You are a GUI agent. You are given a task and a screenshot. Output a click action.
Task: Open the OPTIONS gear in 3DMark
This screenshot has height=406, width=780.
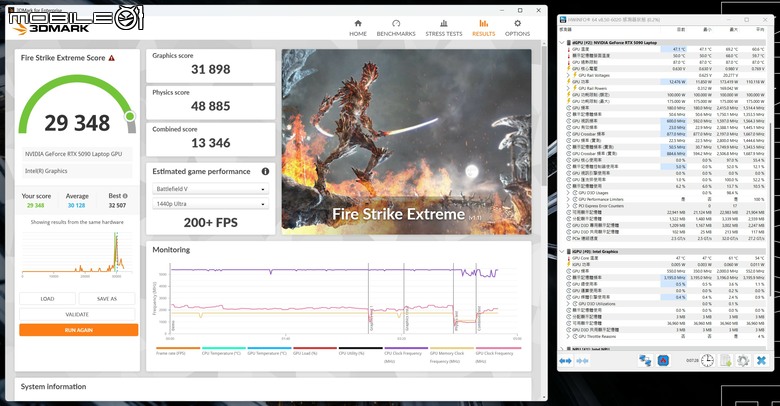coord(517,28)
